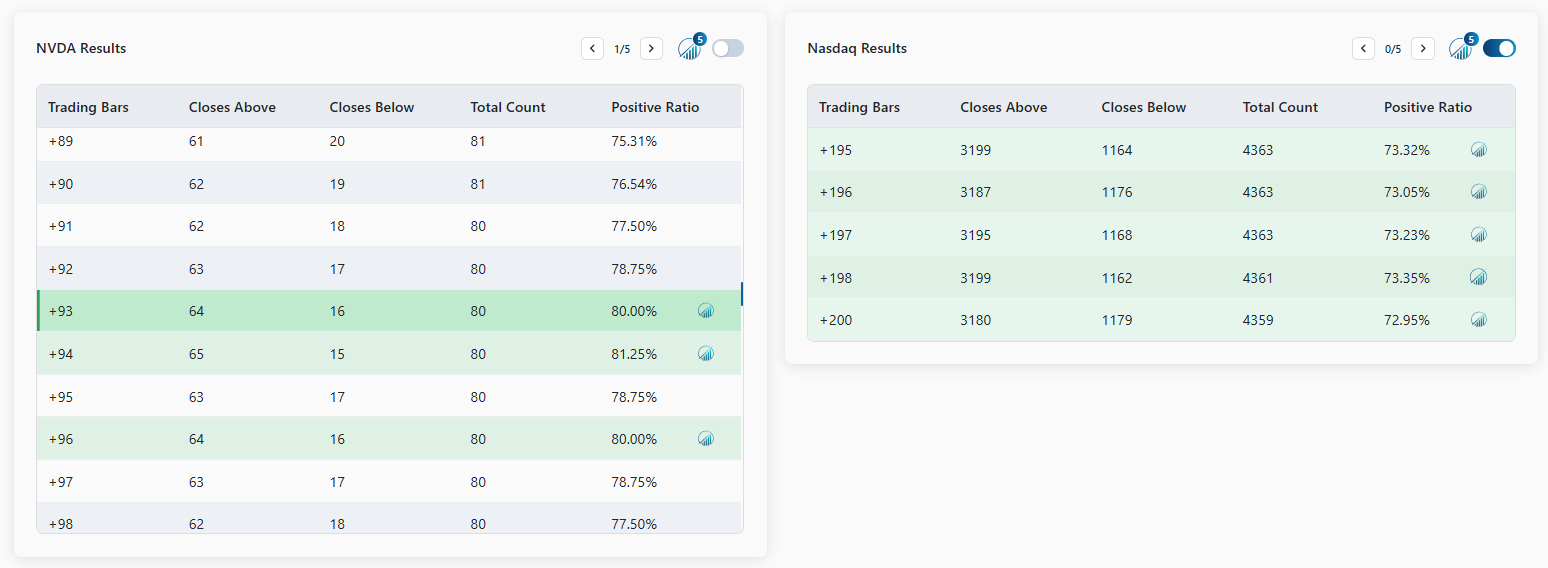This screenshot has height=568, width=1548.
Task: Click the 73.32% ratio in Nasdaq table
Action: pyautogui.click(x=1407, y=150)
